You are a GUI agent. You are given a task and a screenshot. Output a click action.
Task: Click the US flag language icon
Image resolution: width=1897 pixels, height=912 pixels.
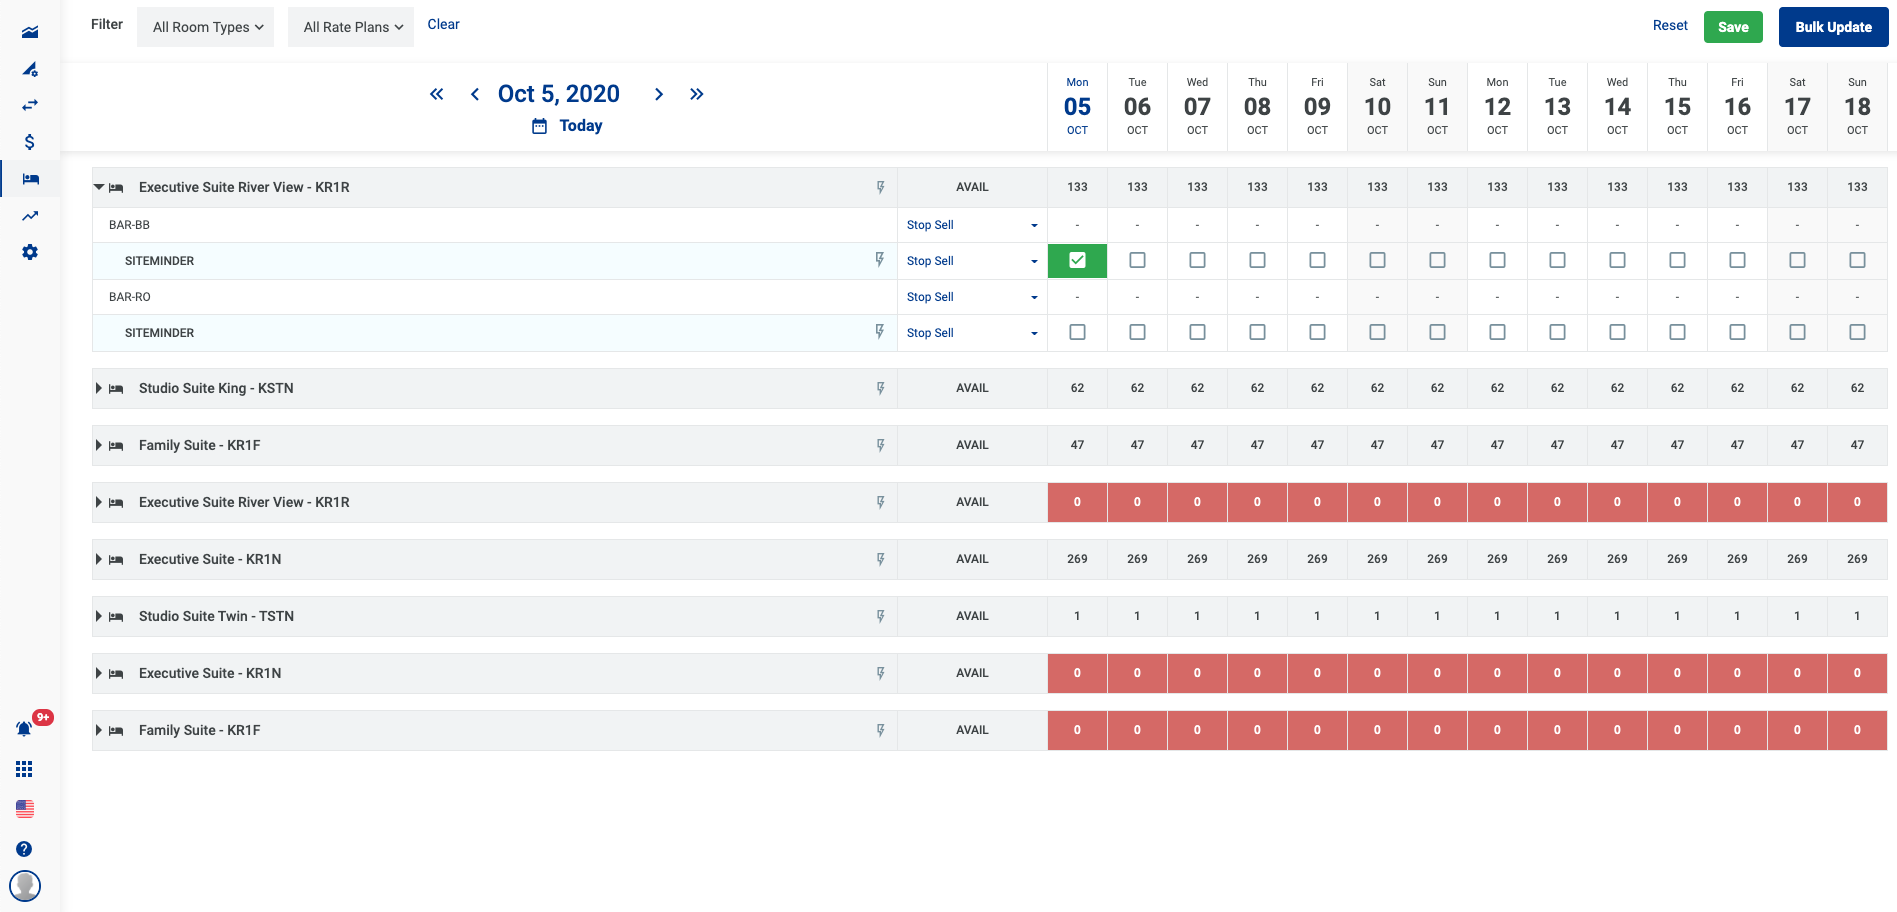click(25, 808)
